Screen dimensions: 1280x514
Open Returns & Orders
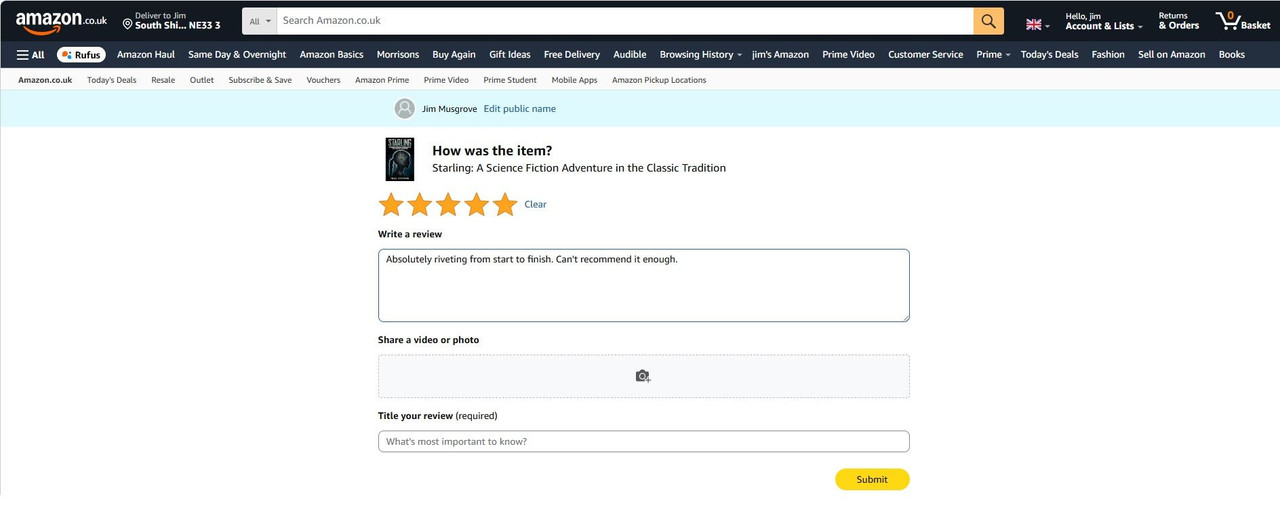(x=1179, y=21)
